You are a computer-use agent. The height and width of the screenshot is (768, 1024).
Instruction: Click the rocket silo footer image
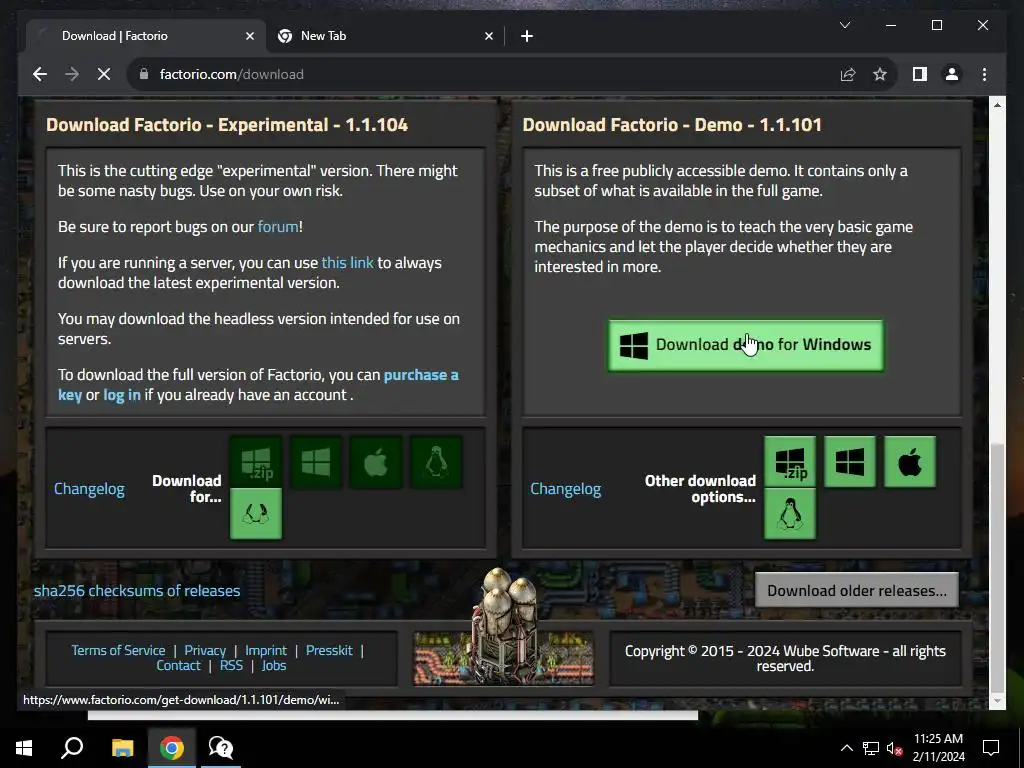coord(504,628)
